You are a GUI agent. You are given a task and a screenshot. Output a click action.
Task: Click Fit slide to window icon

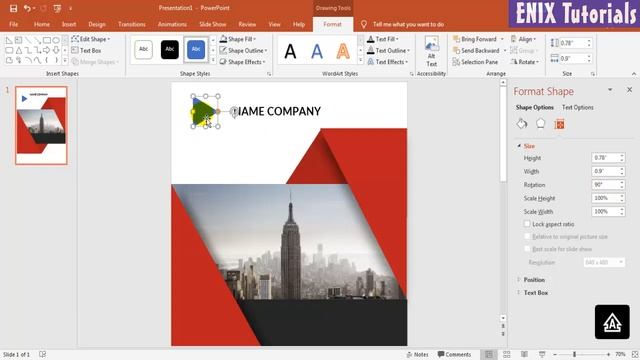pos(635,354)
